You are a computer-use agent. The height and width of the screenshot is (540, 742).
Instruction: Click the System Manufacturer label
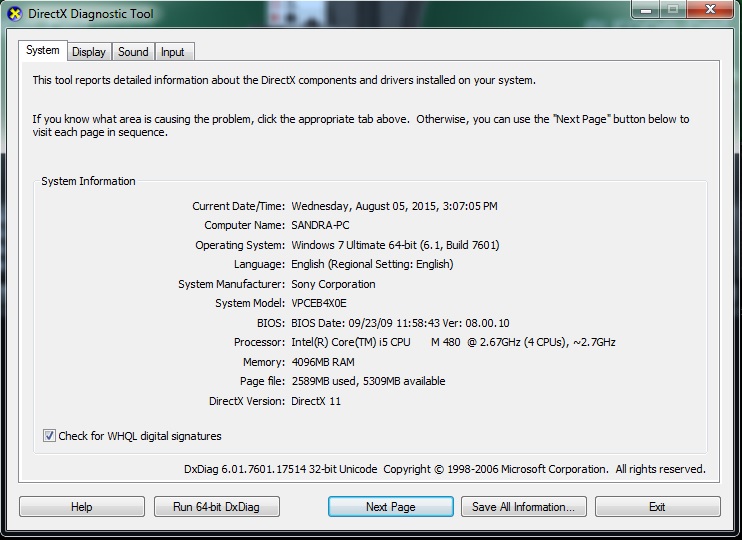[x=231, y=284]
